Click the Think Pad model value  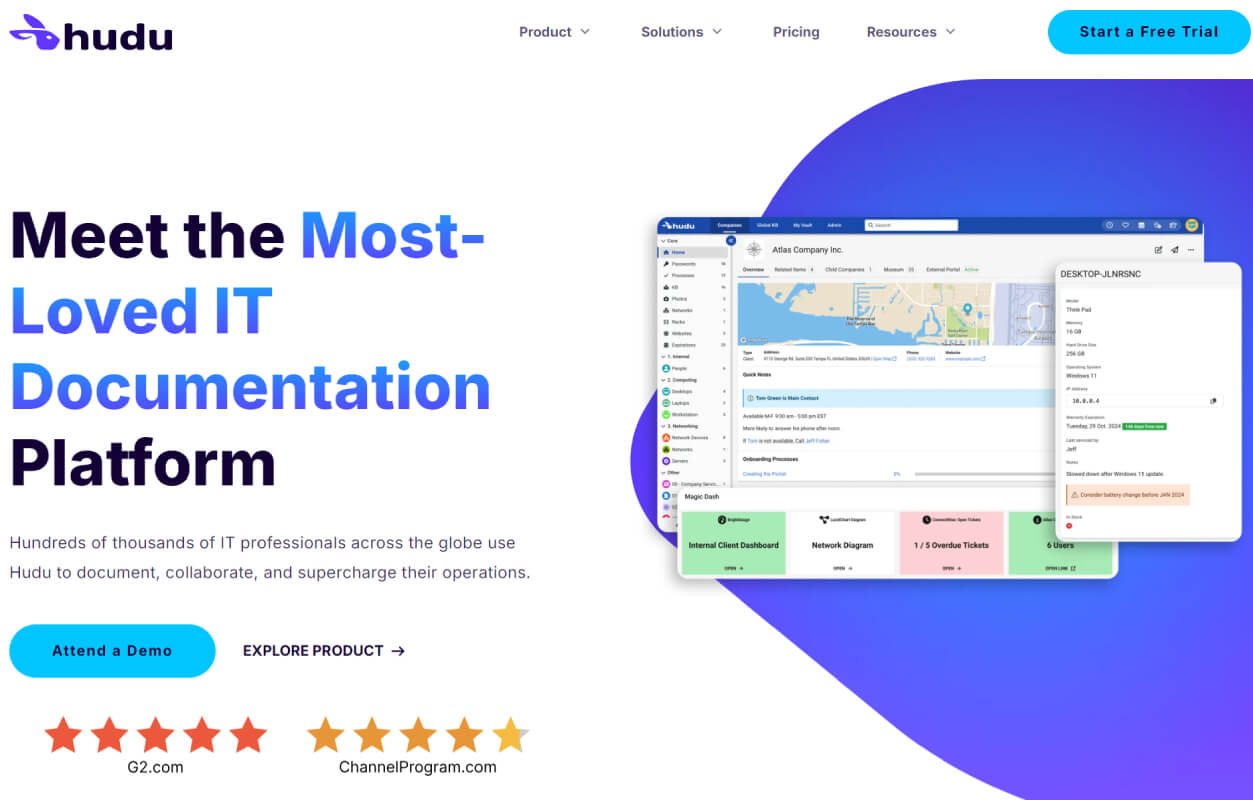click(1078, 310)
